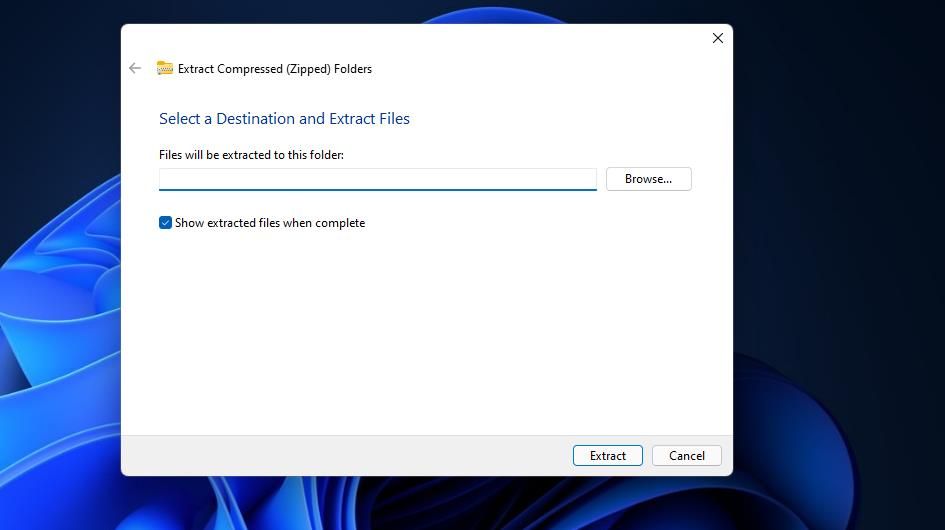Click the 'Extract Compressed (Zipped) Folders' title text

coord(275,69)
